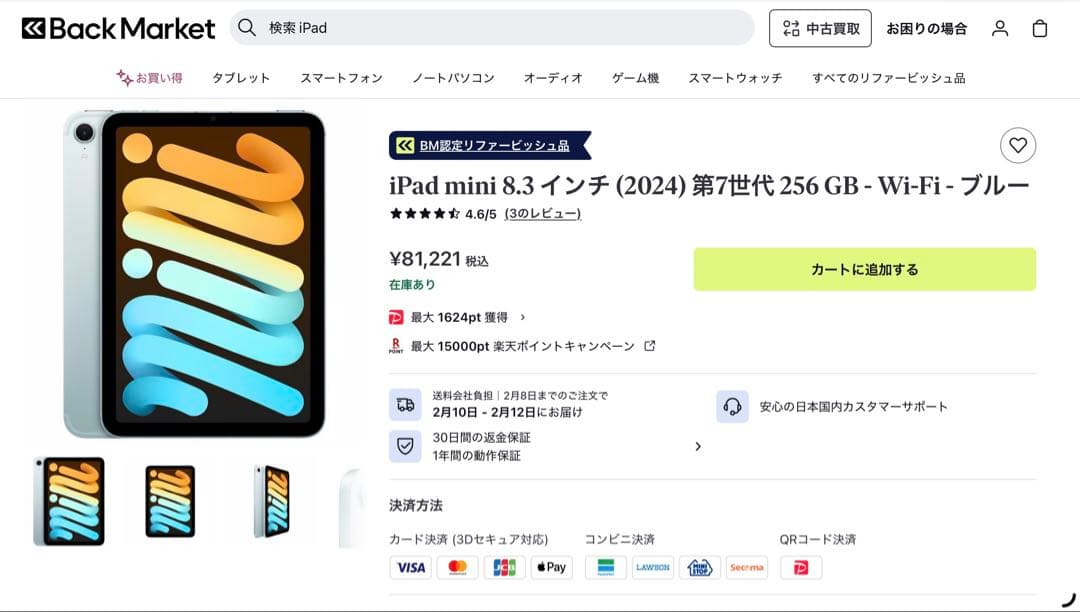Switch to the タブレット category tab

tap(240, 77)
